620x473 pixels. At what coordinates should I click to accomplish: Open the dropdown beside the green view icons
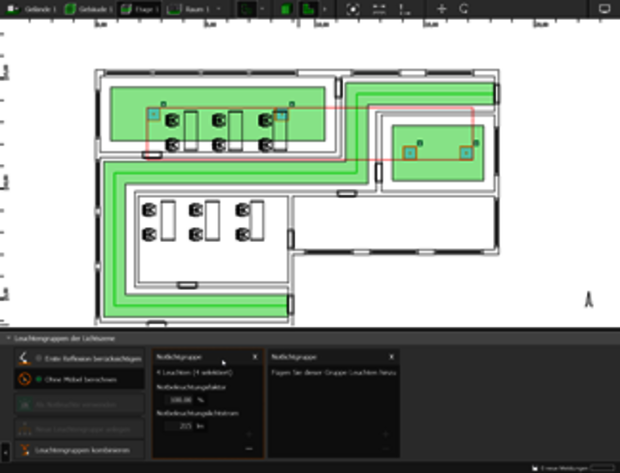(324, 8)
